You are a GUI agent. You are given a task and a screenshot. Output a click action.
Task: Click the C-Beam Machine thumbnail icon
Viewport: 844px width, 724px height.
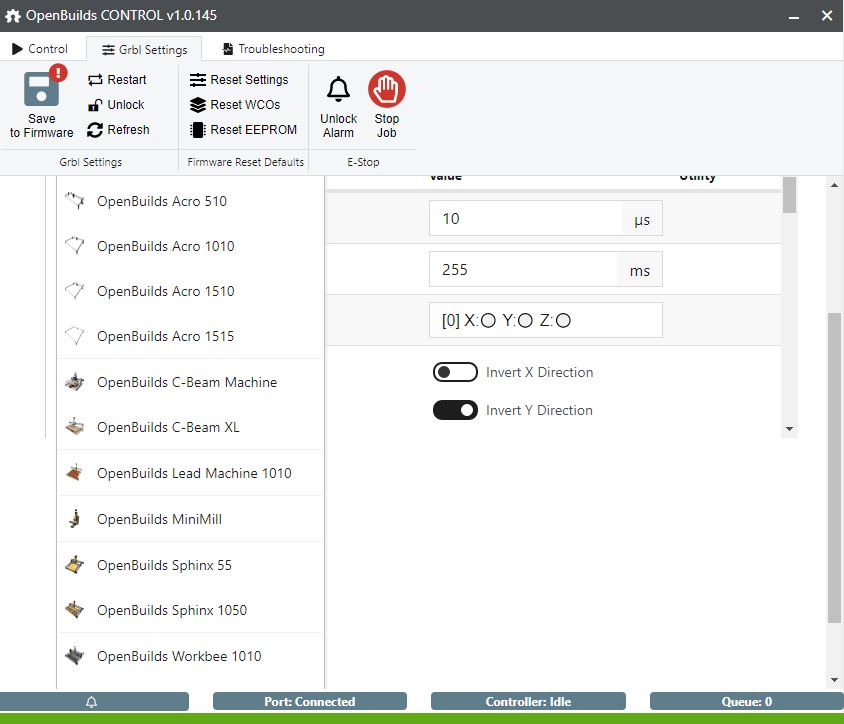tap(75, 382)
